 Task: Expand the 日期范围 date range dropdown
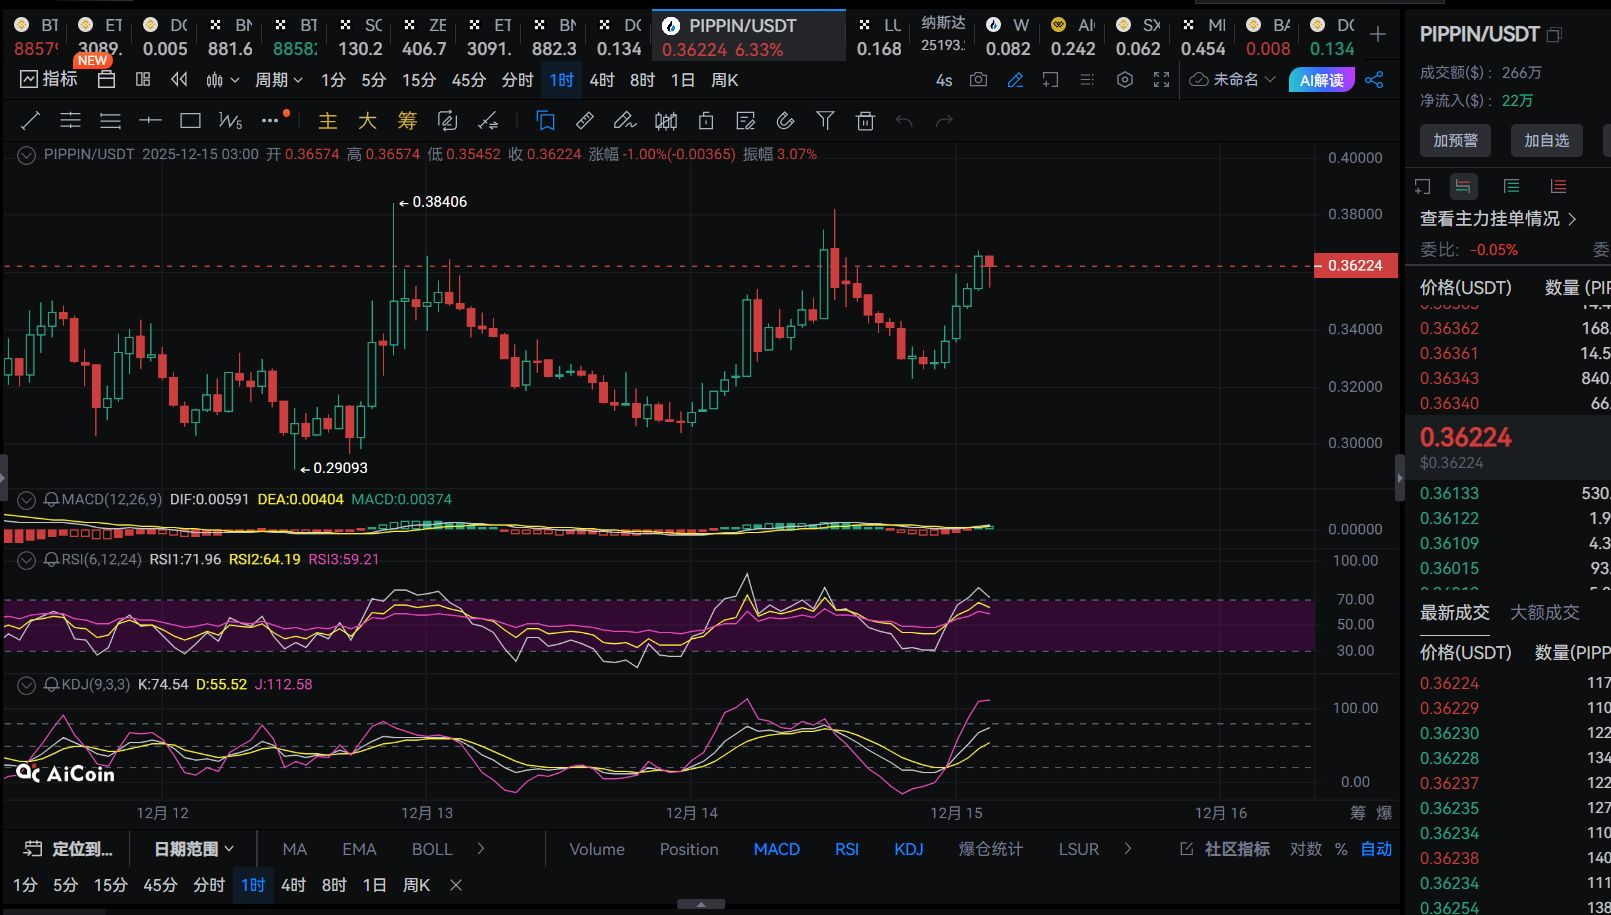tap(193, 849)
